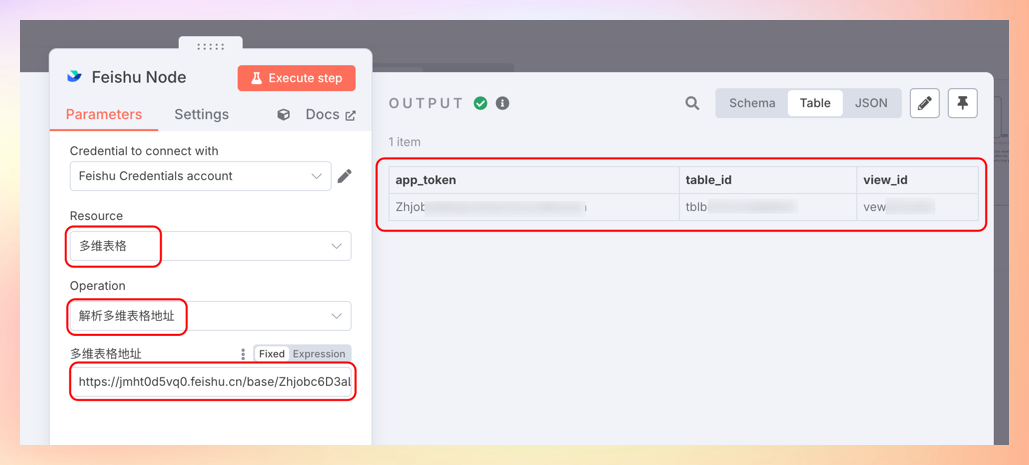The width and height of the screenshot is (1029, 465).
Task: Click the output info icon
Action: (x=503, y=103)
